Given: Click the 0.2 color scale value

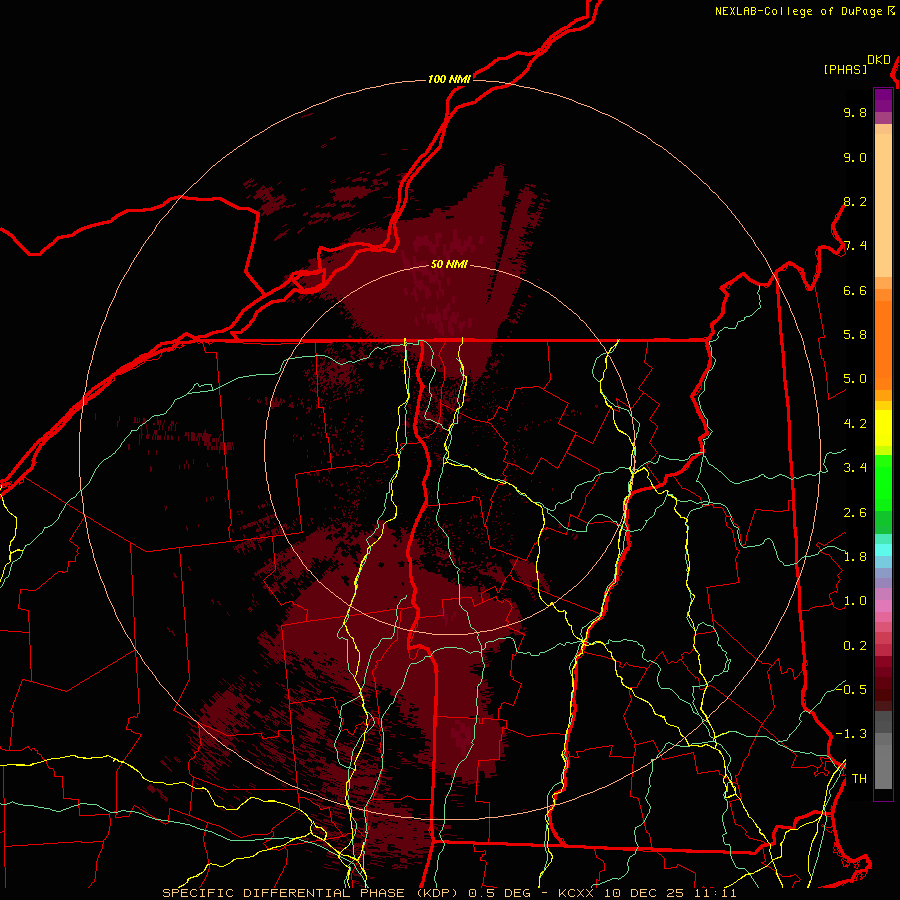Looking at the screenshot, I should point(855,646).
